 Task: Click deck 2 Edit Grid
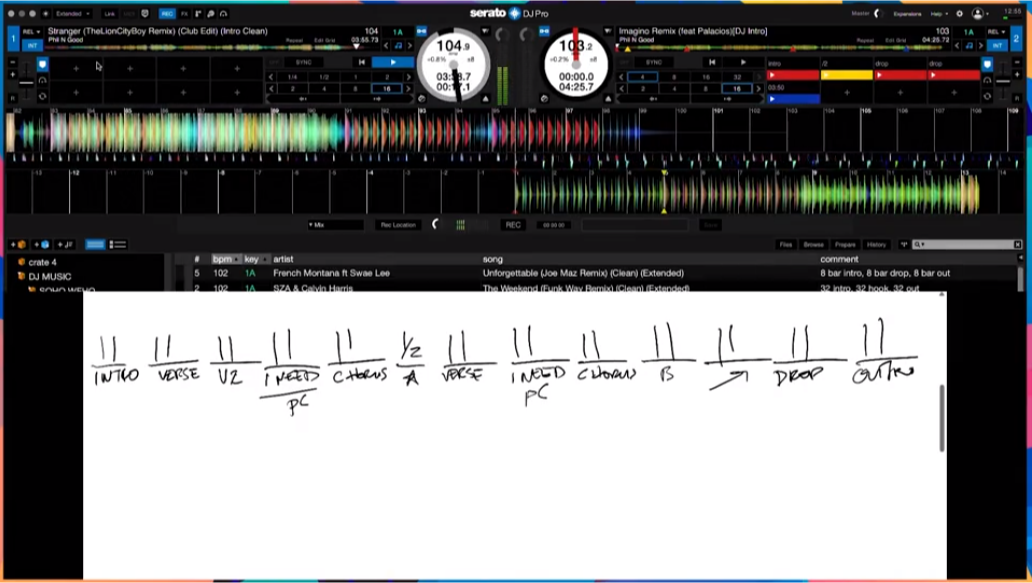coord(896,41)
